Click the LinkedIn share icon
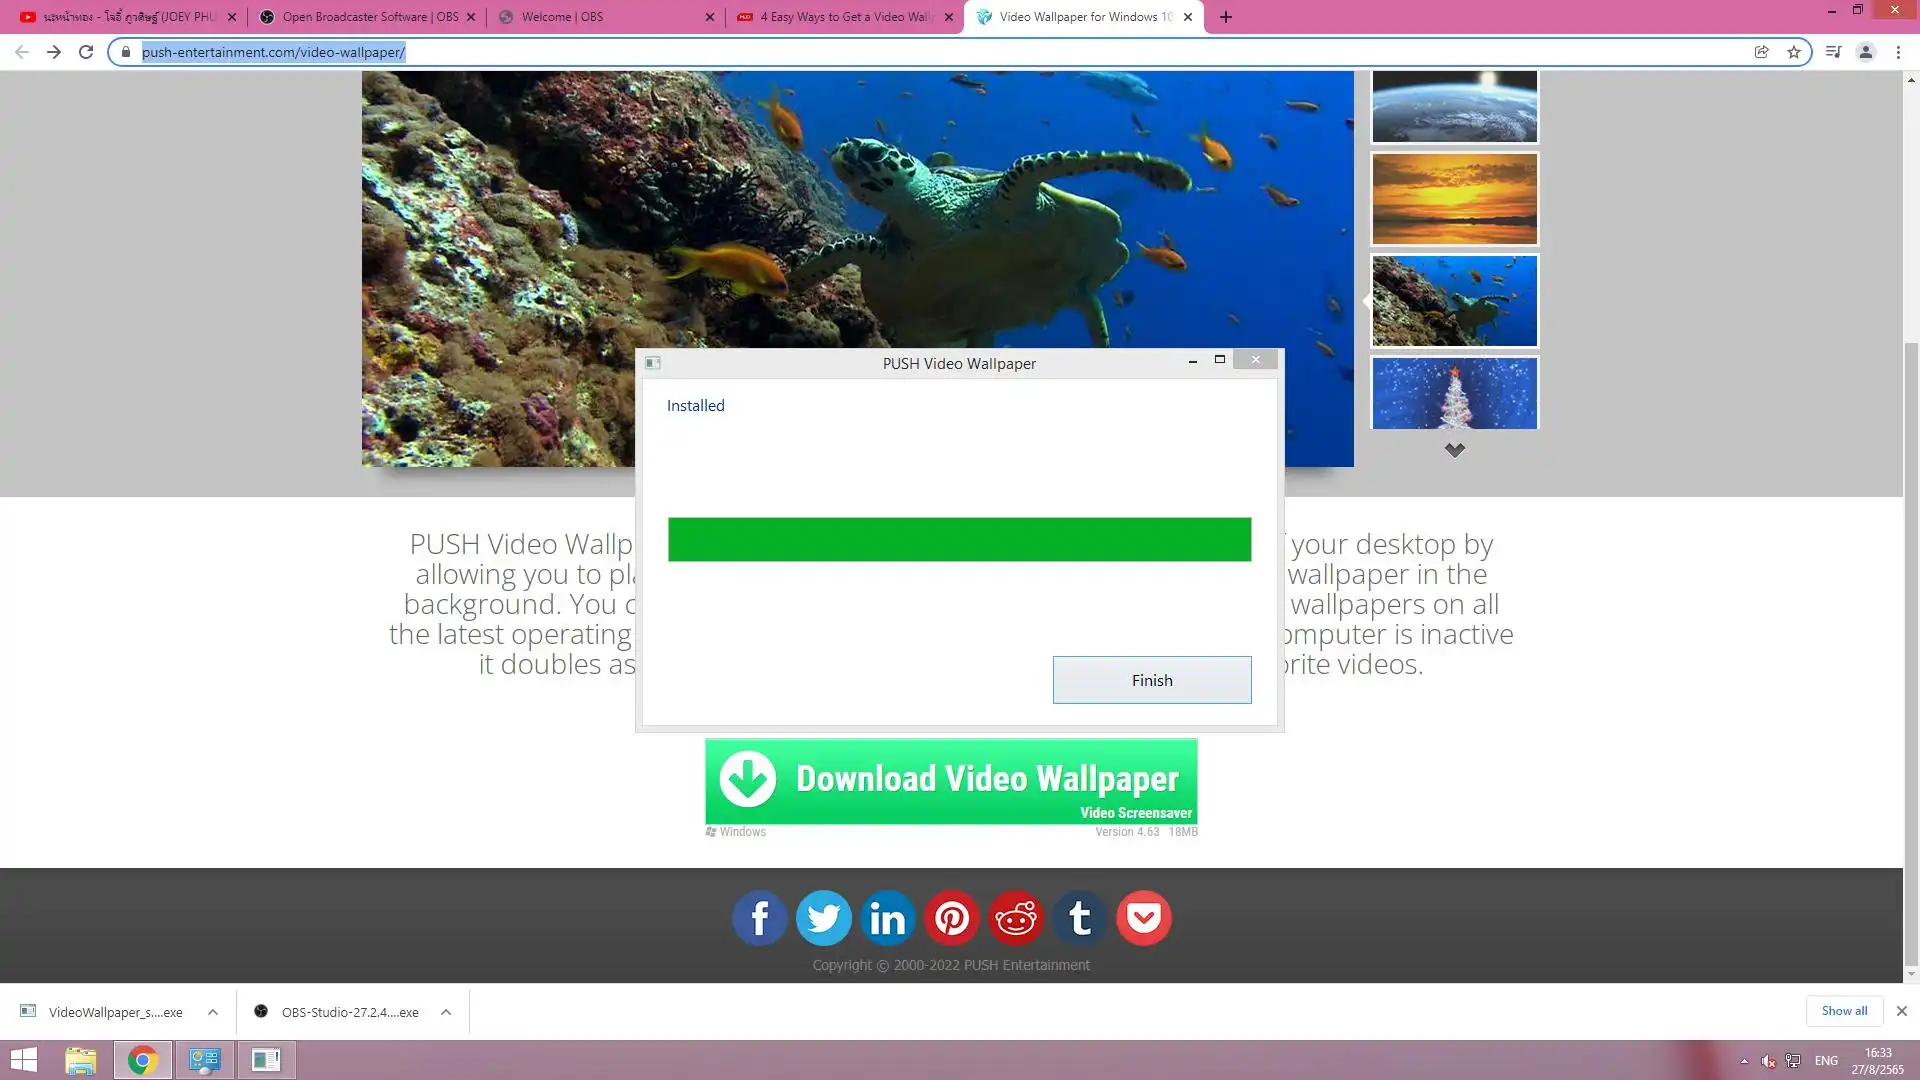Image resolution: width=1920 pixels, height=1080 pixels. (x=887, y=918)
